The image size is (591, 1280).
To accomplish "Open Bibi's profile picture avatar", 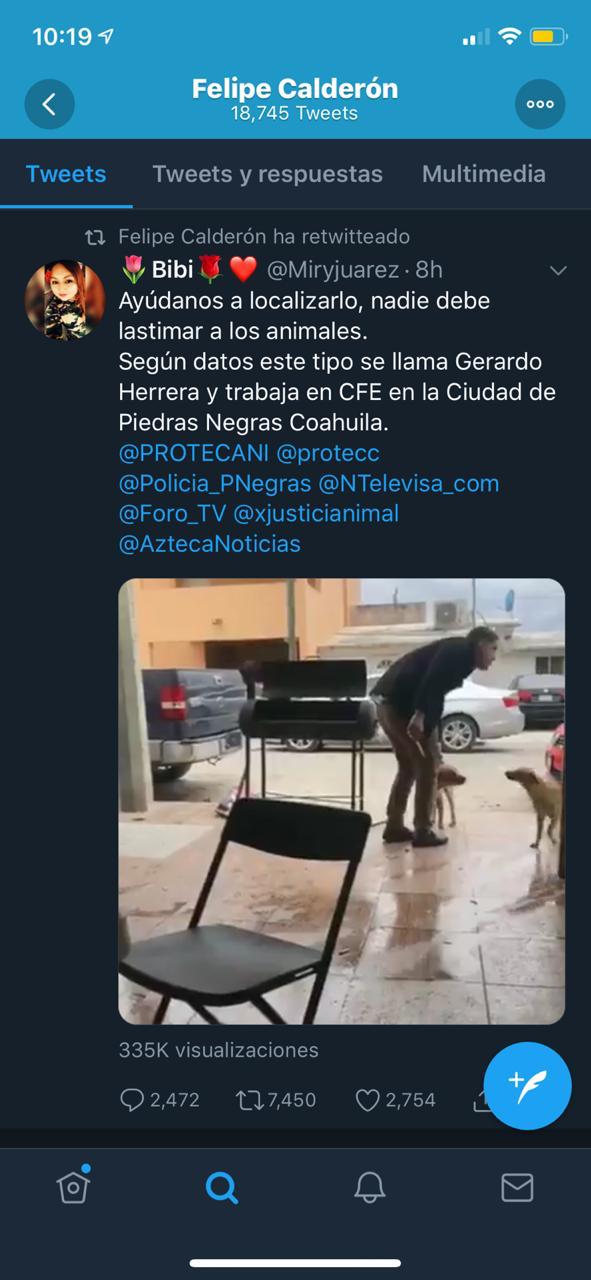I will pos(65,300).
